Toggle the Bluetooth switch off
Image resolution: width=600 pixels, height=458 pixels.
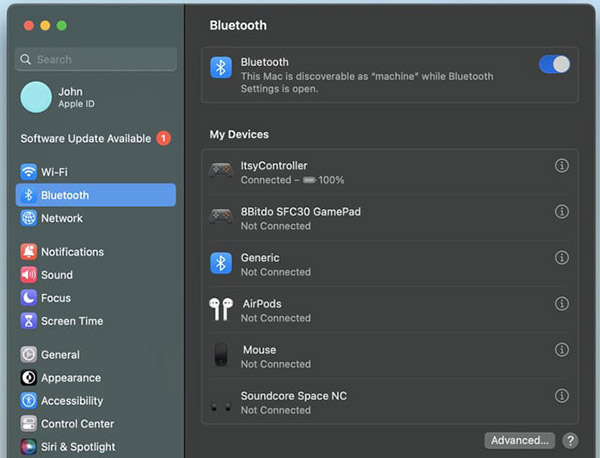554,65
